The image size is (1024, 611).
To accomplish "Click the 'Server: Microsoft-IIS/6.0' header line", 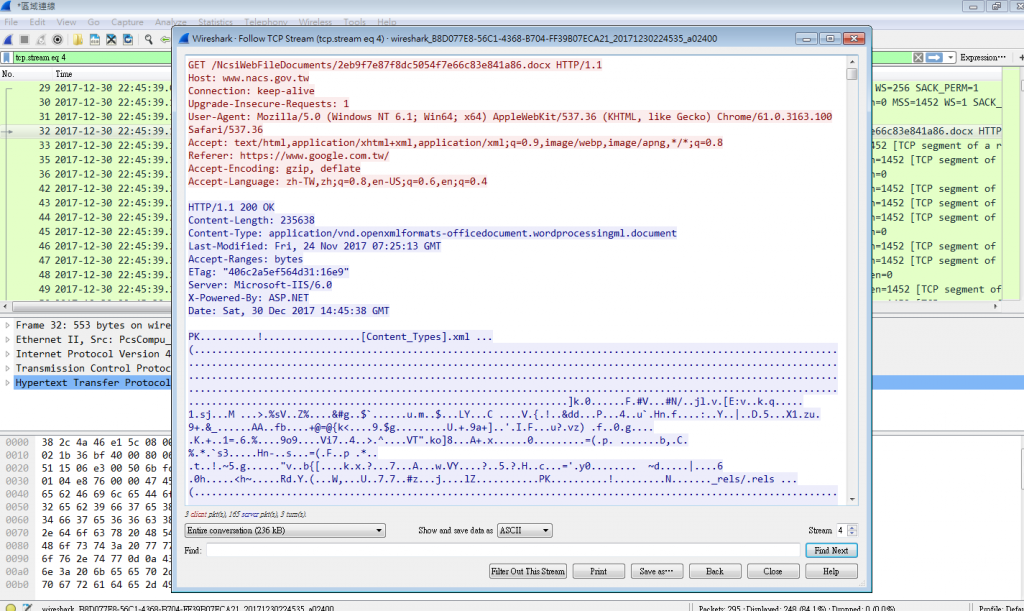I will coord(260,285).
